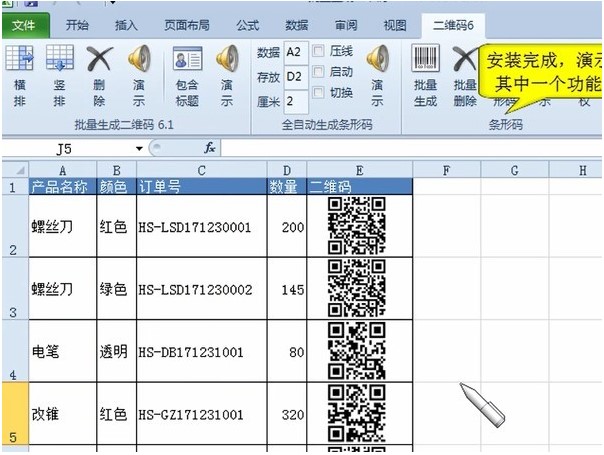Image resolution: width=604 pixels, height=455 pixels.
Task: Click the 改锥 product name cell
Action: [62, 413]
